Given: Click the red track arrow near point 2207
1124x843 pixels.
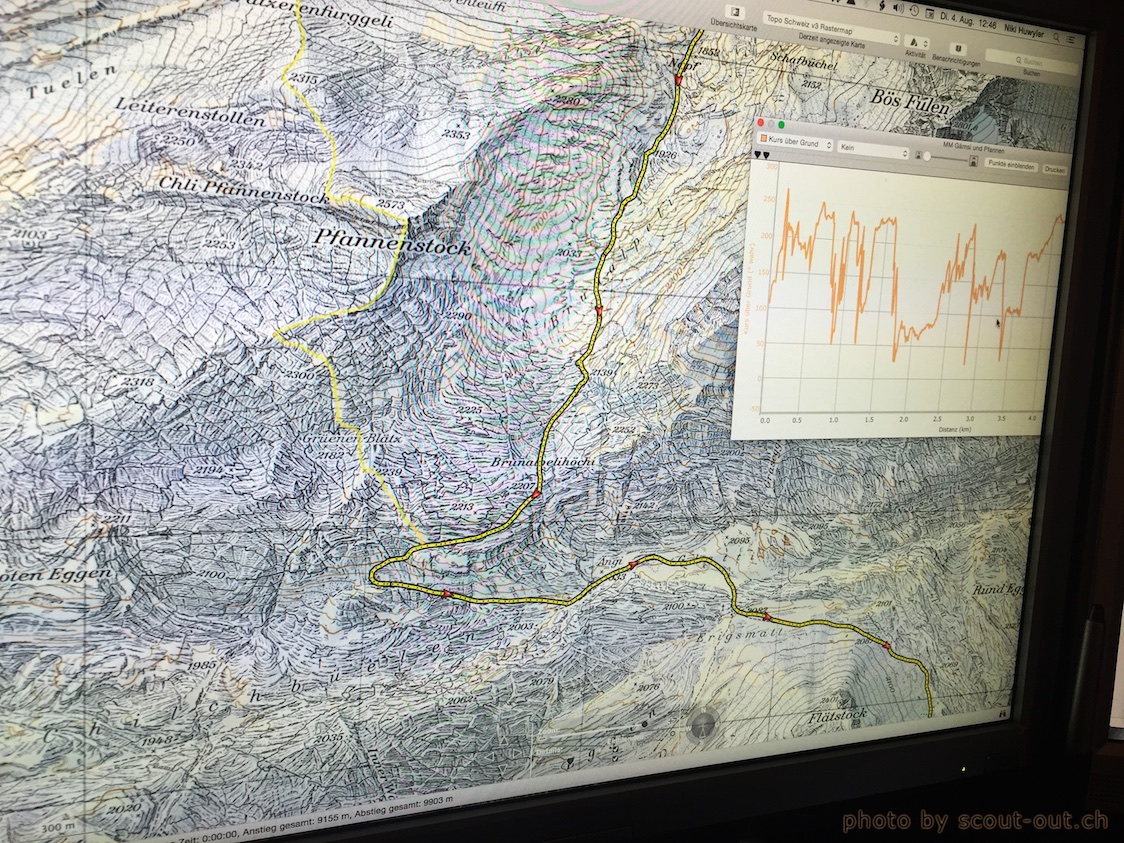Looking at the screenshot, I should tap(536, 493).
